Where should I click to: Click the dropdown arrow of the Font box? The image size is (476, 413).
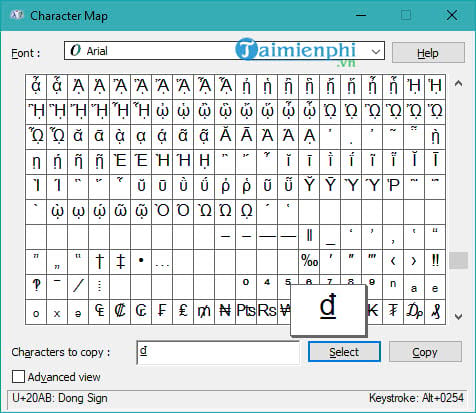pos(376,51)
